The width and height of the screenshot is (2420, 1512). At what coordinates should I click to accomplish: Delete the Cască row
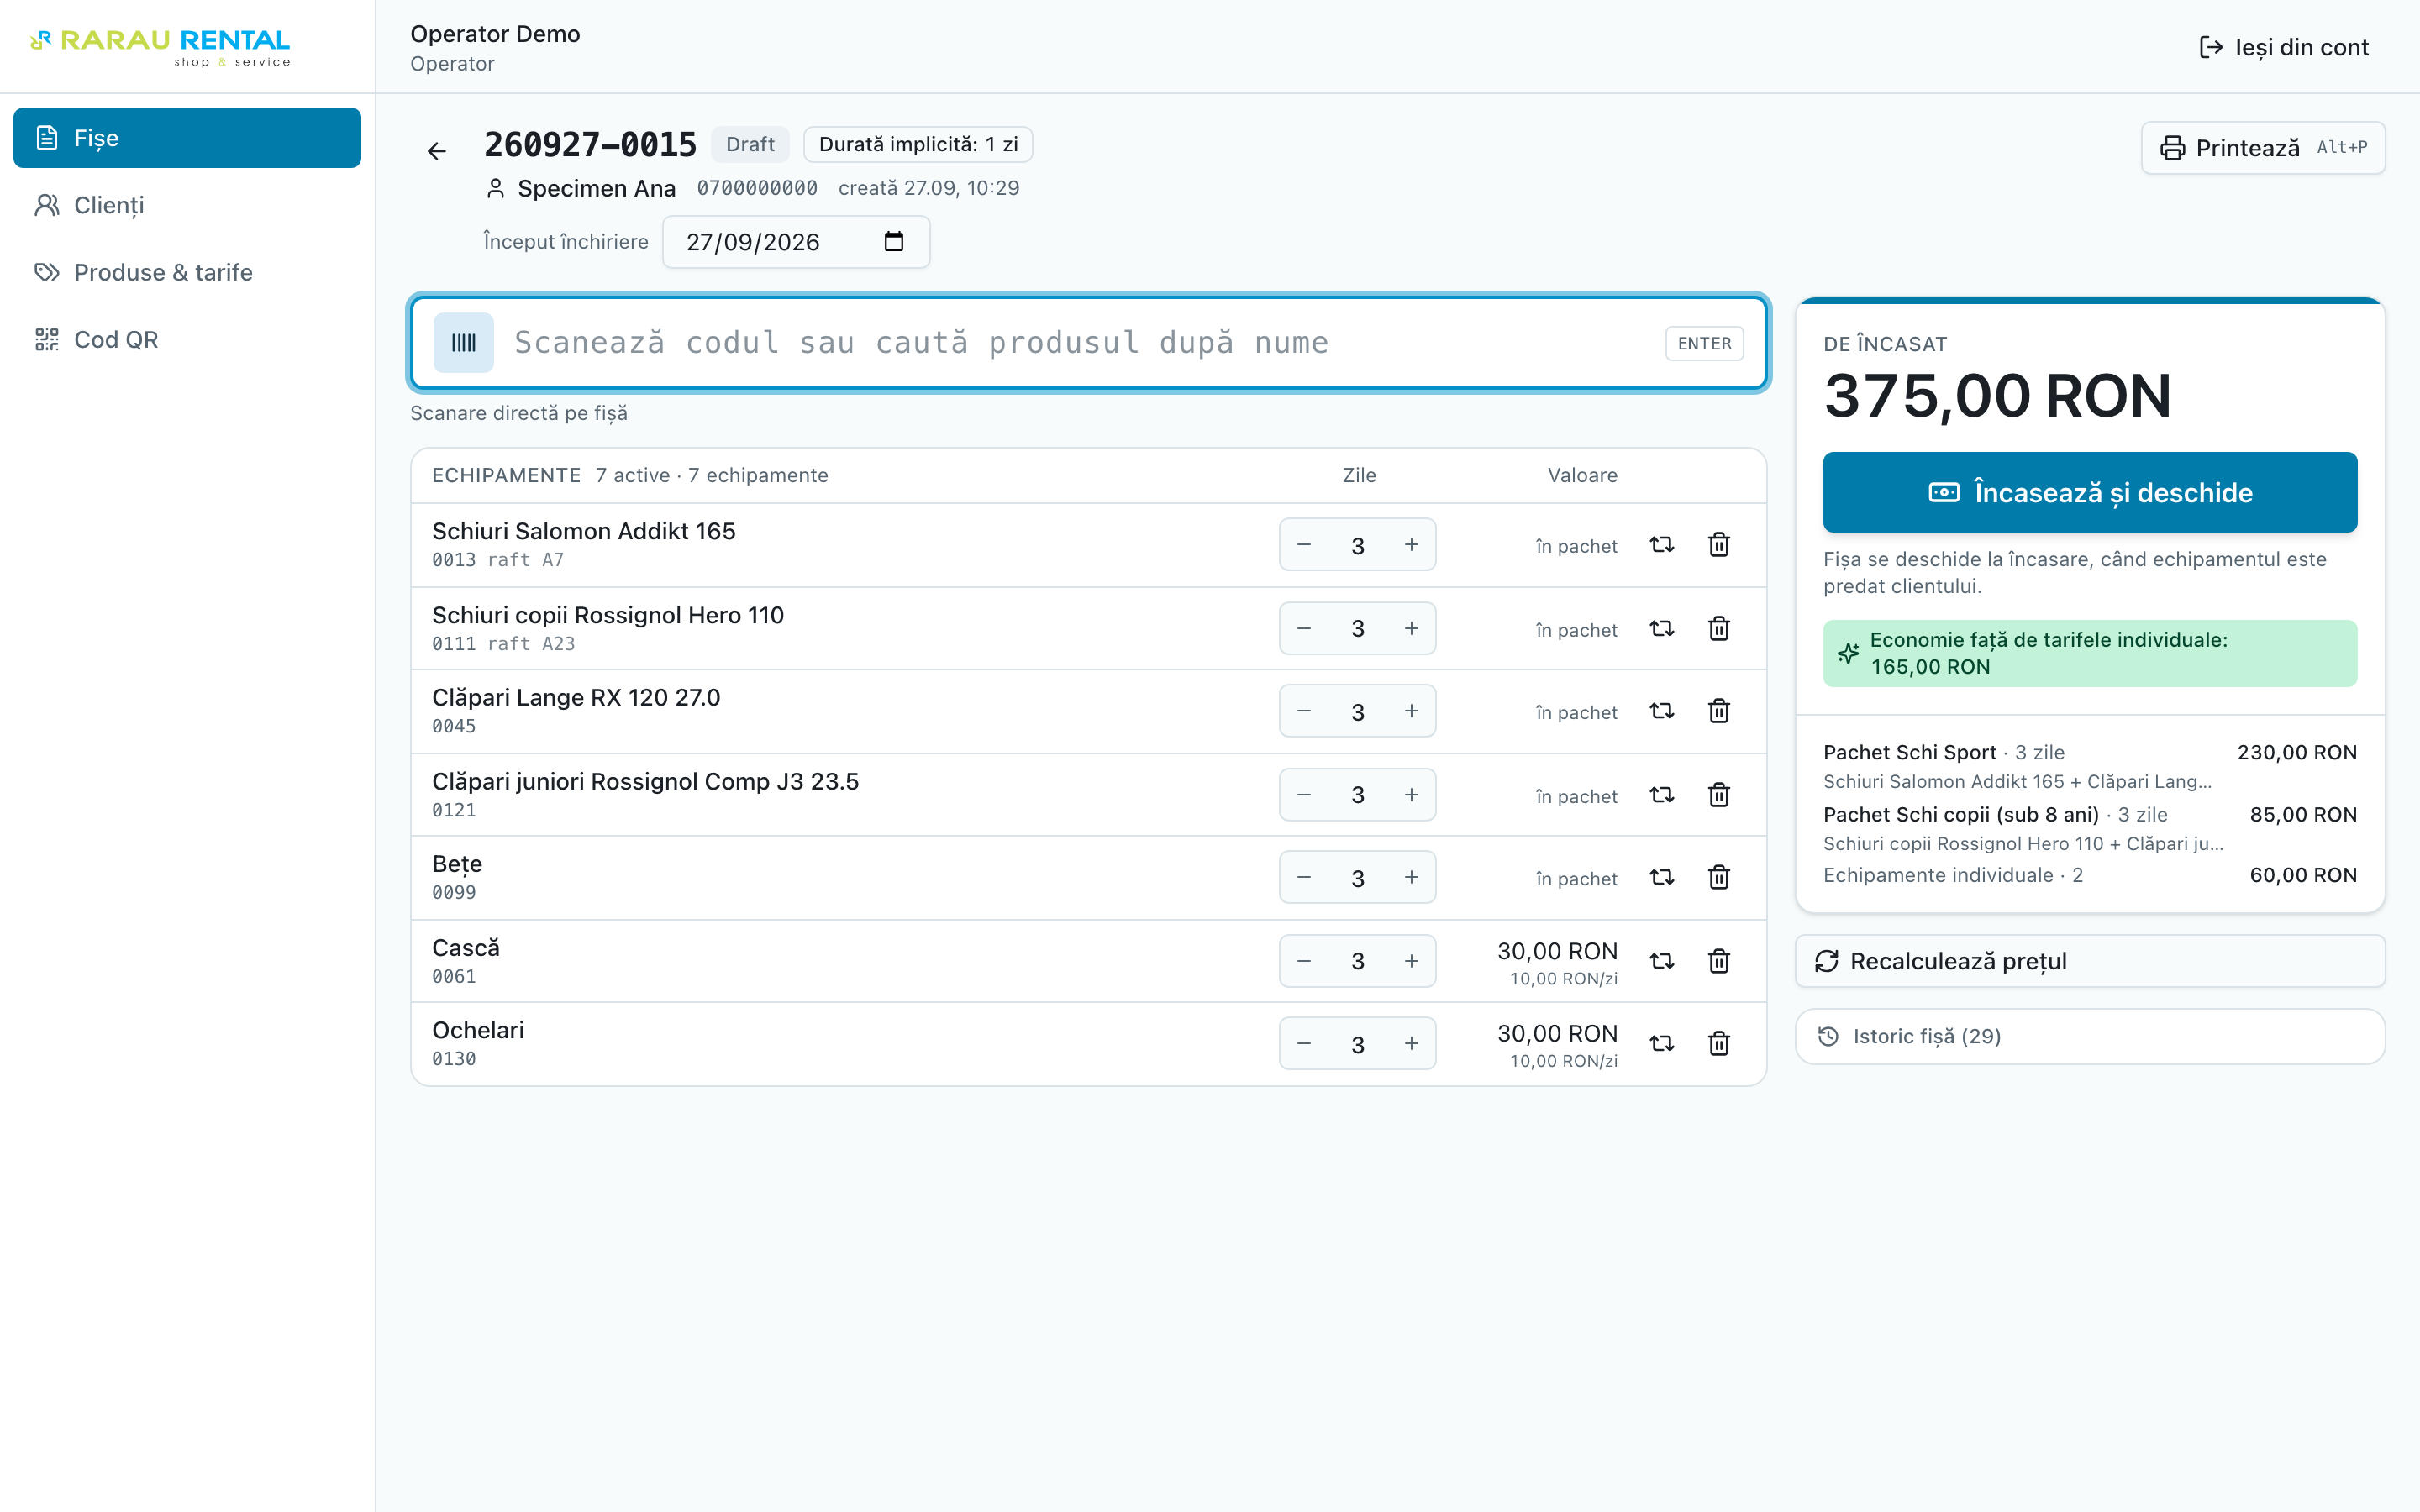click(x=1719, y=961)
